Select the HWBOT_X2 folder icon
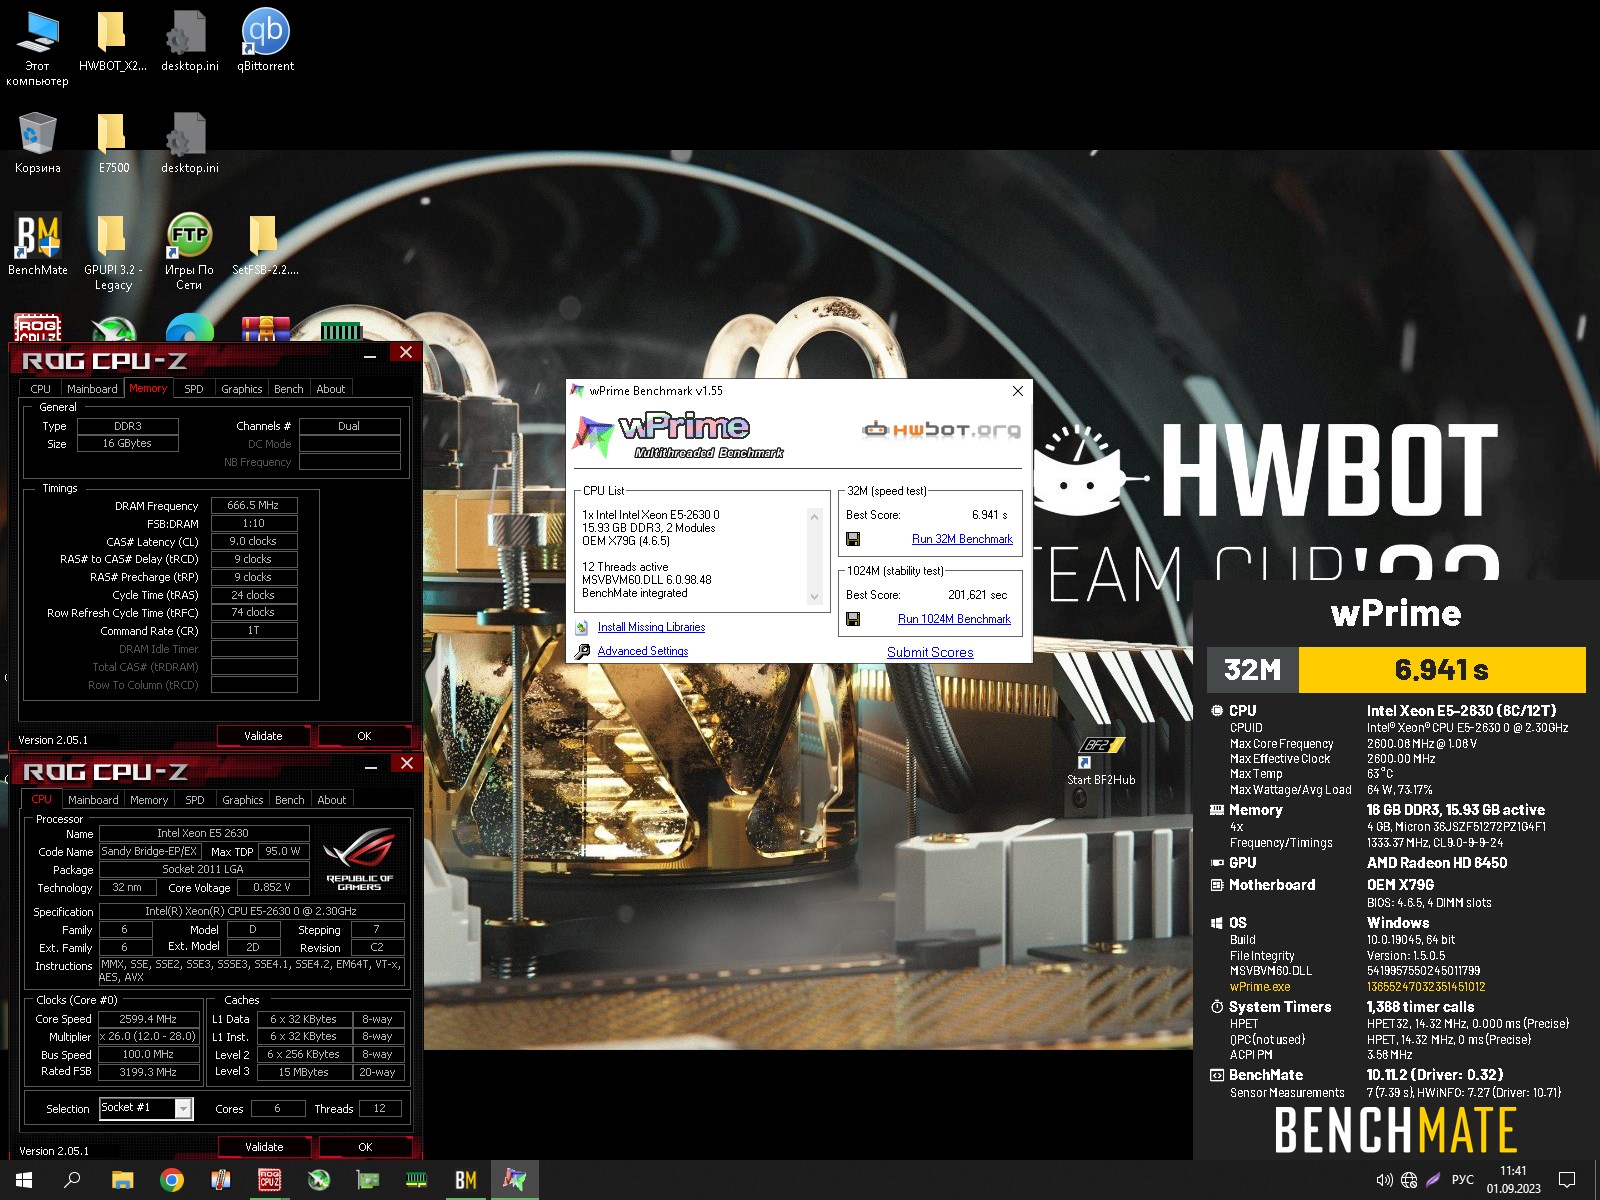Screen dimensions: 1600x1200 (113, 40)
